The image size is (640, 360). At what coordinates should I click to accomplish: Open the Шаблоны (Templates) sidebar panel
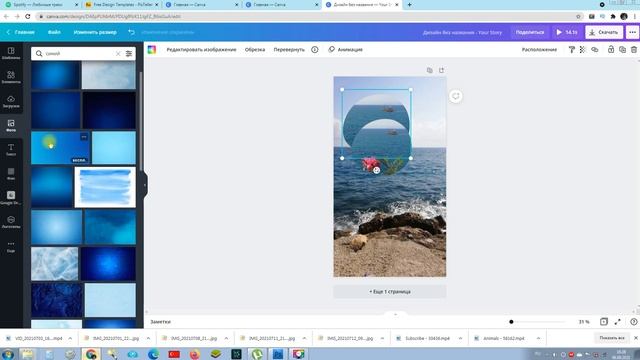[x=11, y=53]
